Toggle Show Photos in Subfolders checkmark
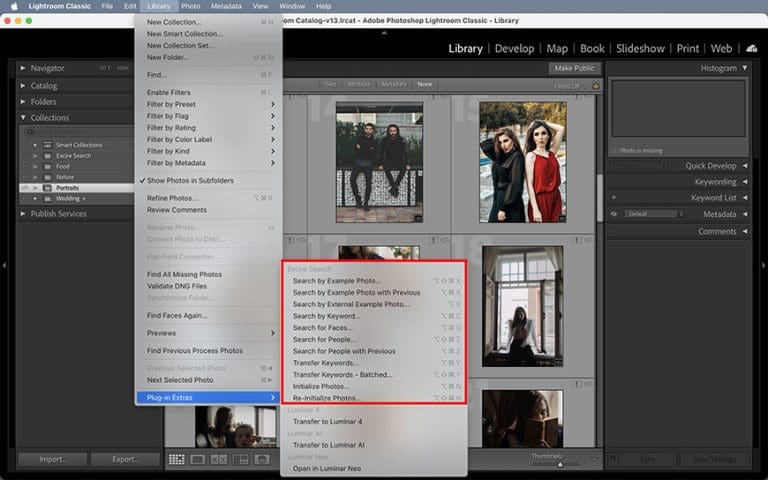Screen dimensions: 768x480 click(x=143, y=180)
